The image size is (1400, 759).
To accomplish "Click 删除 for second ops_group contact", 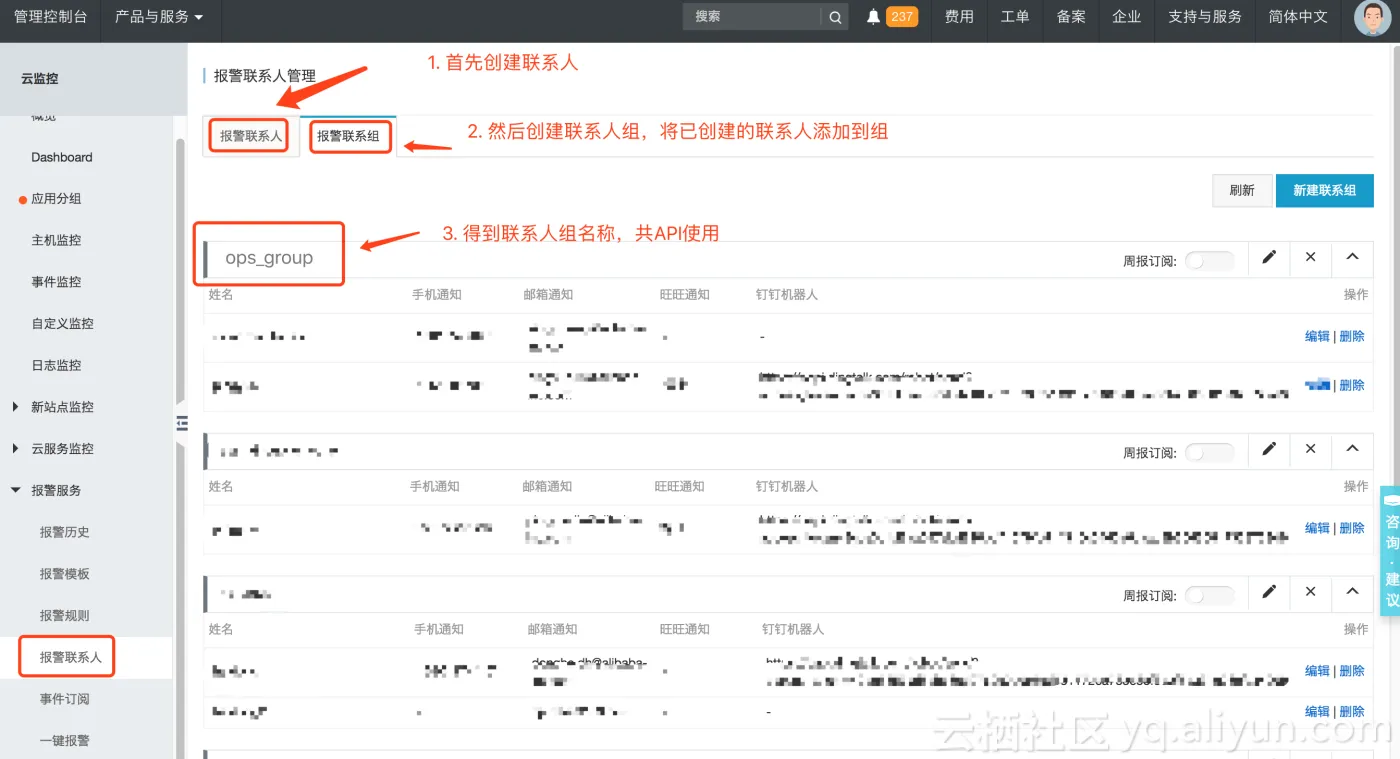I will pos(1352,385).
